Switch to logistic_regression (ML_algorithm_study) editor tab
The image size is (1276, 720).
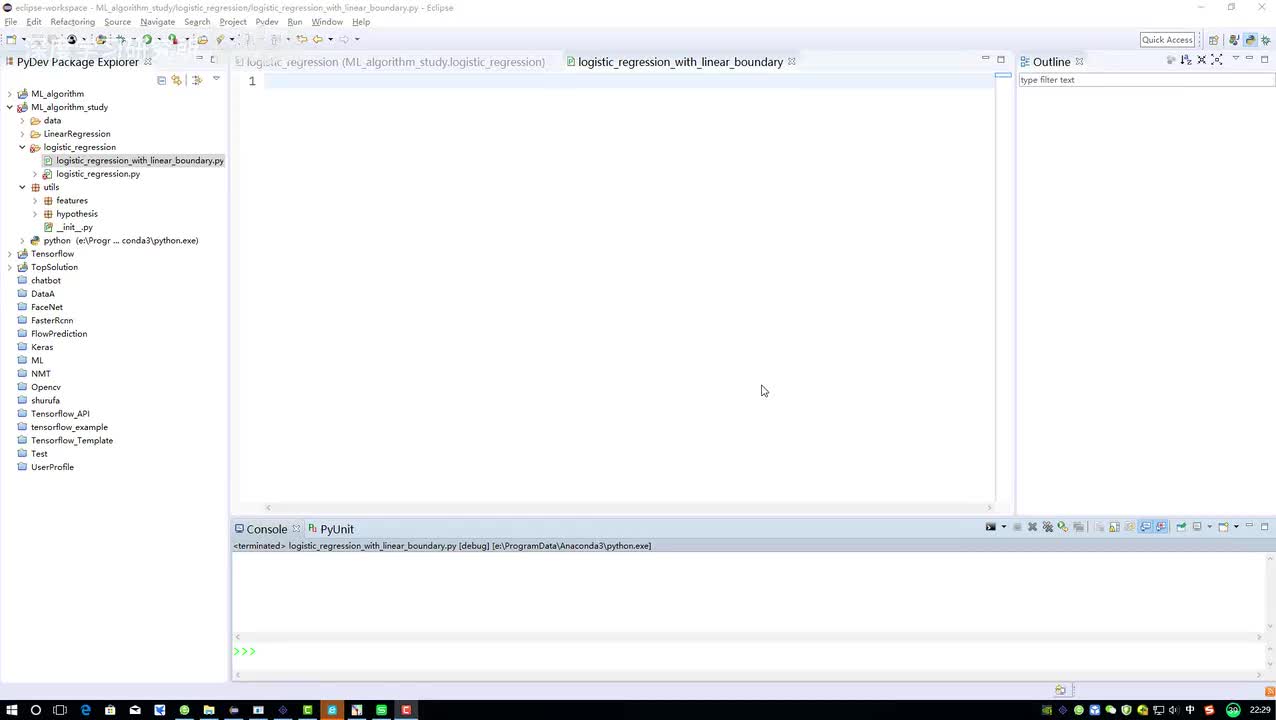point(390,62)
